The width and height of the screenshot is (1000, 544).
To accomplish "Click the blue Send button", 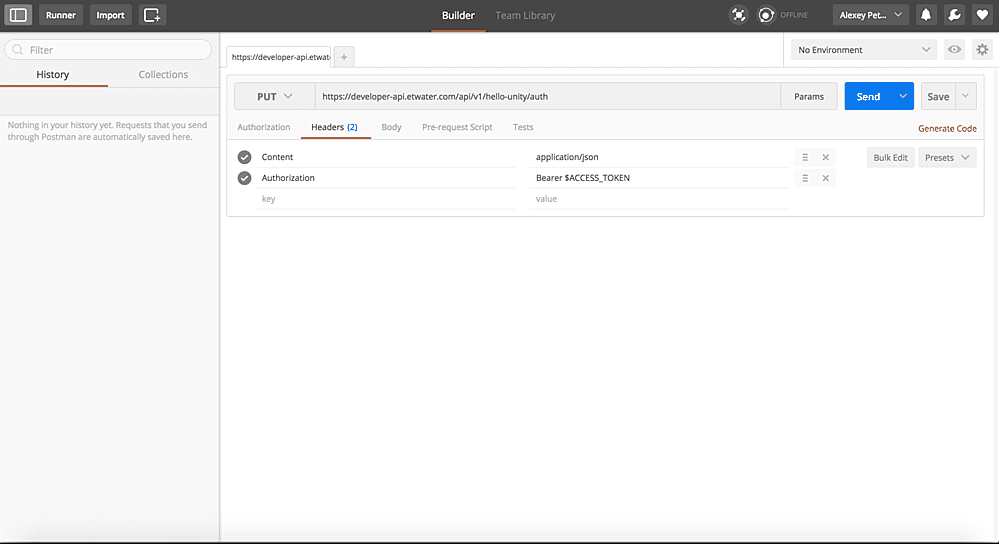I will pyautogui.click(x=868, y=96).
